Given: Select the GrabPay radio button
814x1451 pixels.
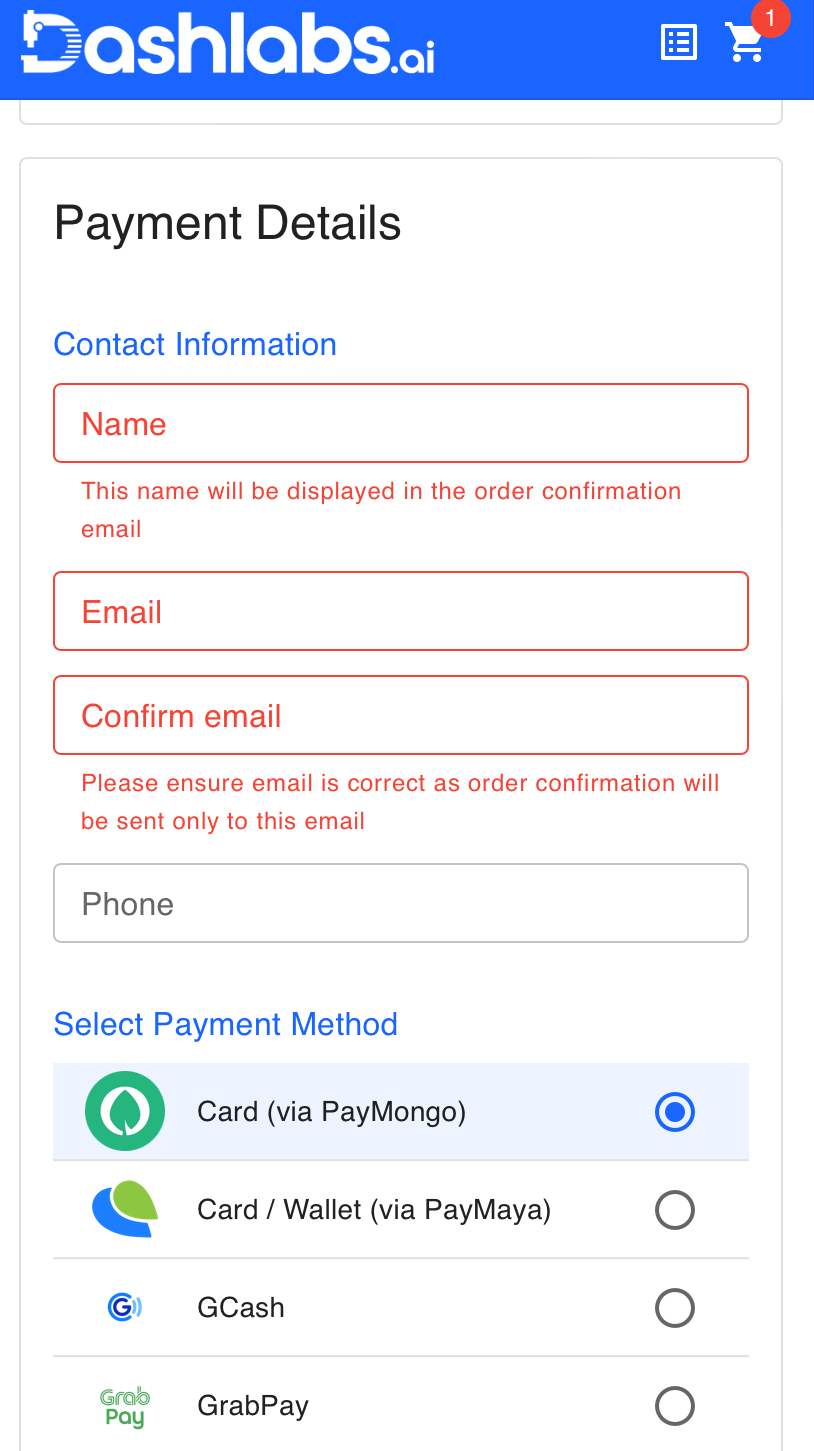Looking at the screenshot, I should pyautogui.click(x=675, y=1406).
